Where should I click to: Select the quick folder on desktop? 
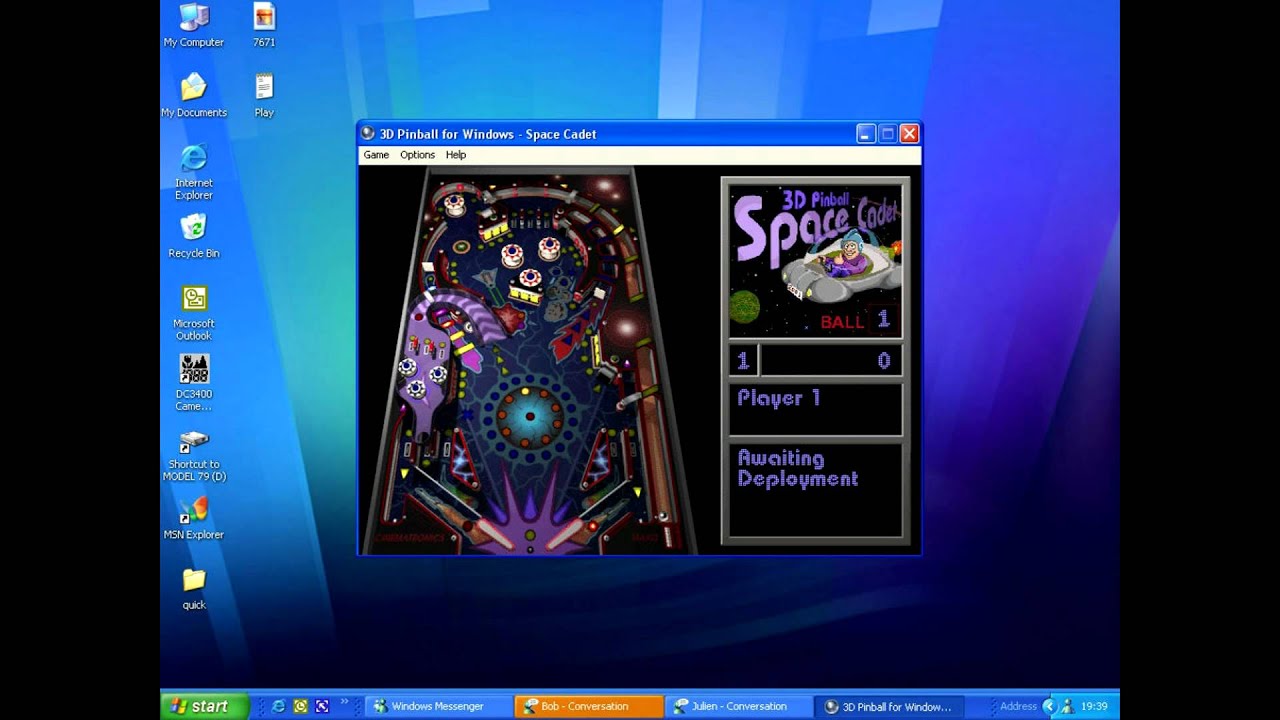pyautogui.click(x=194, y=589)
